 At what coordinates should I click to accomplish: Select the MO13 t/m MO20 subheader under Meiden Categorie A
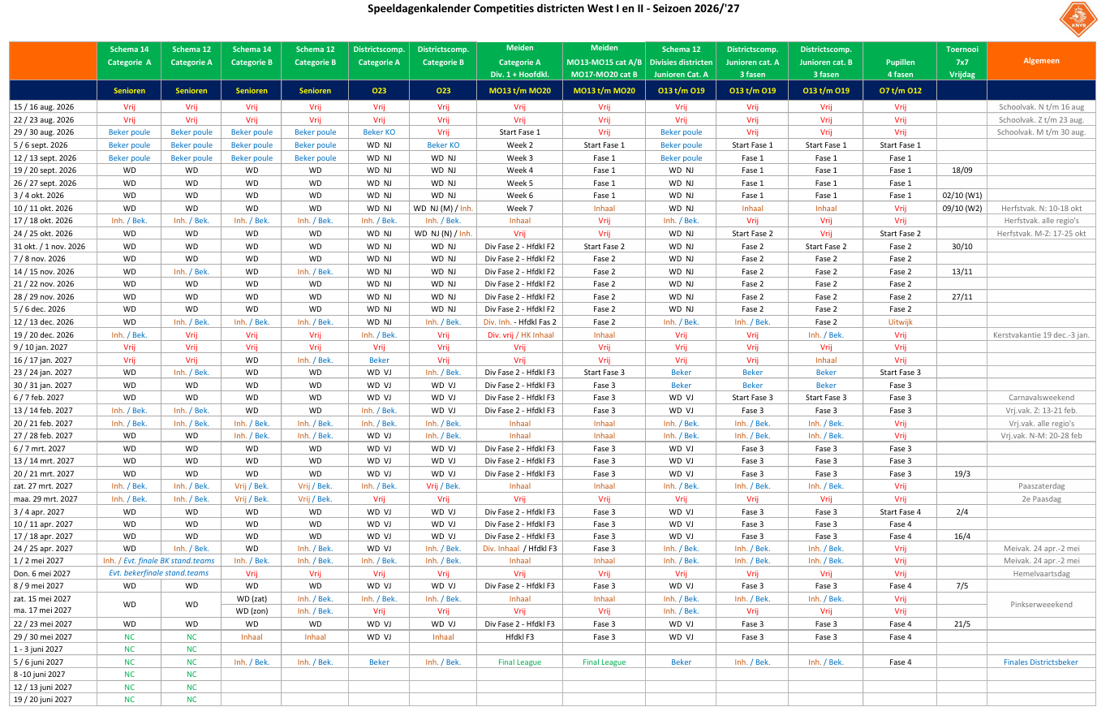[519, 91]
